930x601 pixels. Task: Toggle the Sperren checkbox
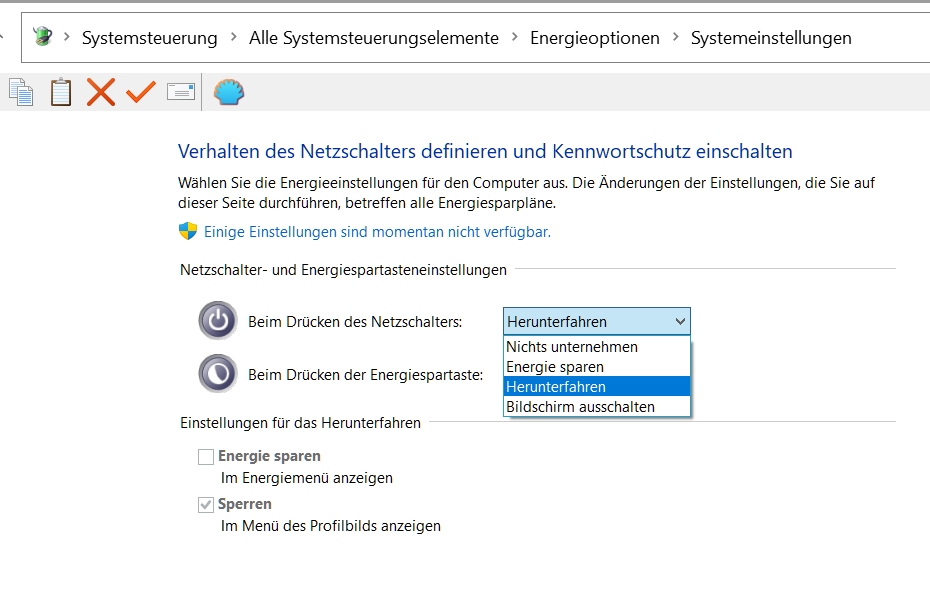click(206, 504)
